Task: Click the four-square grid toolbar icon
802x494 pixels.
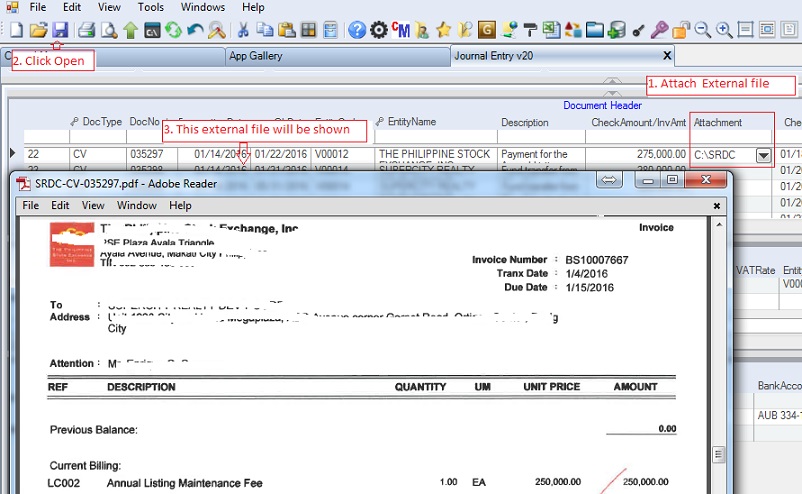Action: (308, 30)
